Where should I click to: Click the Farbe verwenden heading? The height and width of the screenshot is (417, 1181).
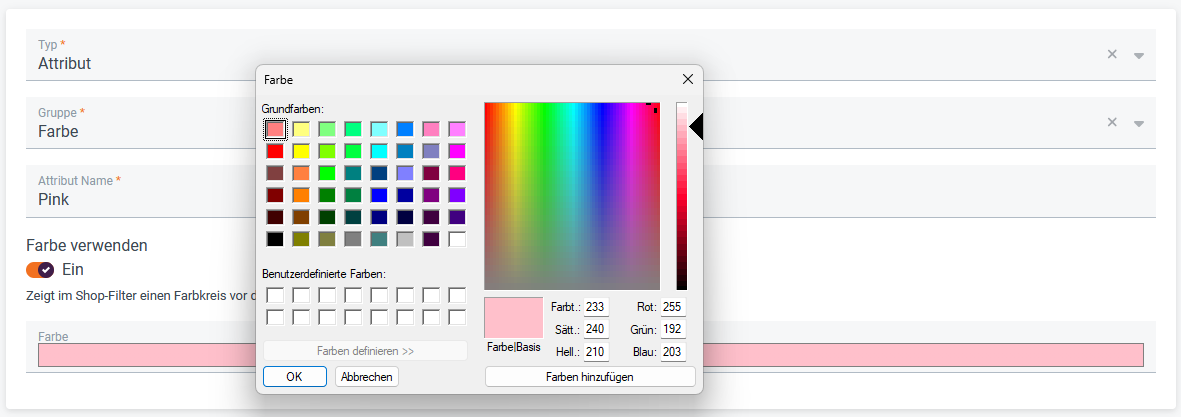point(87,245)
